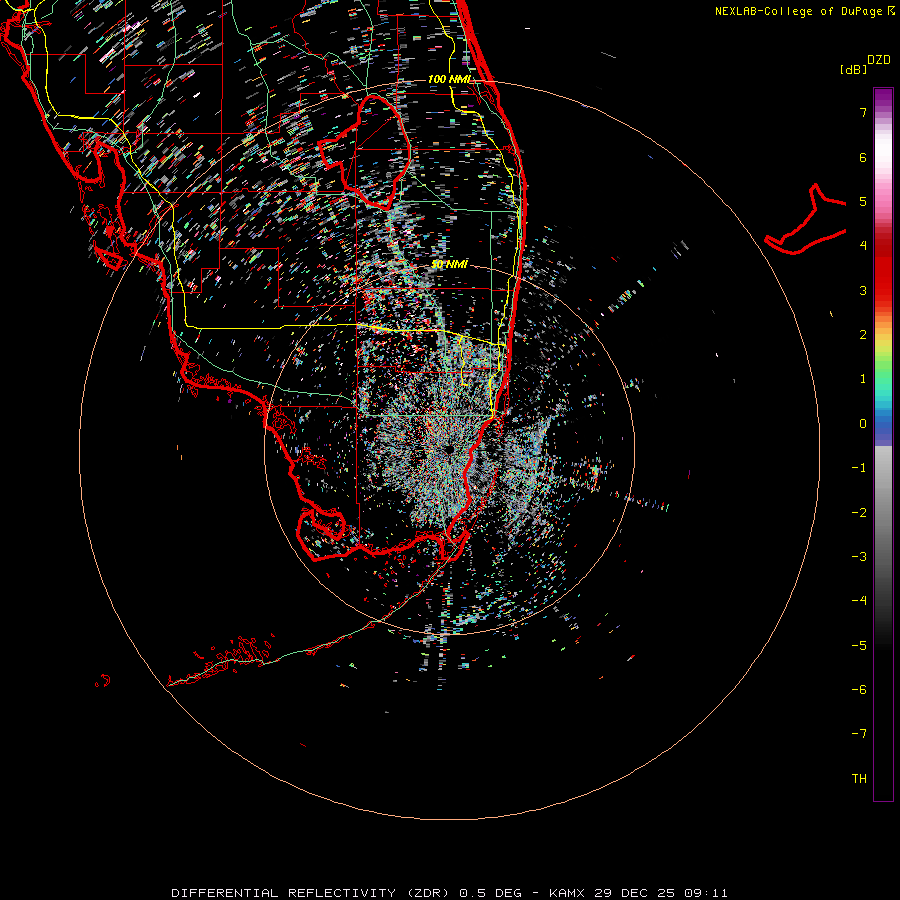The height and width of the screenshot is (900, 900).
Task: Click the 5 dB tick label
Action: click(863, 201)
